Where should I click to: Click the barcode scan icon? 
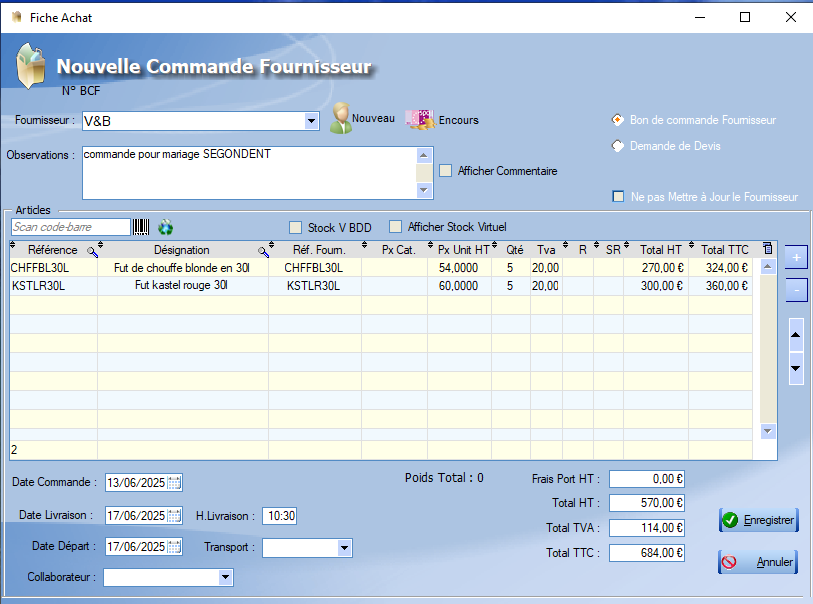pyautogui.click(x=142, y=227)
